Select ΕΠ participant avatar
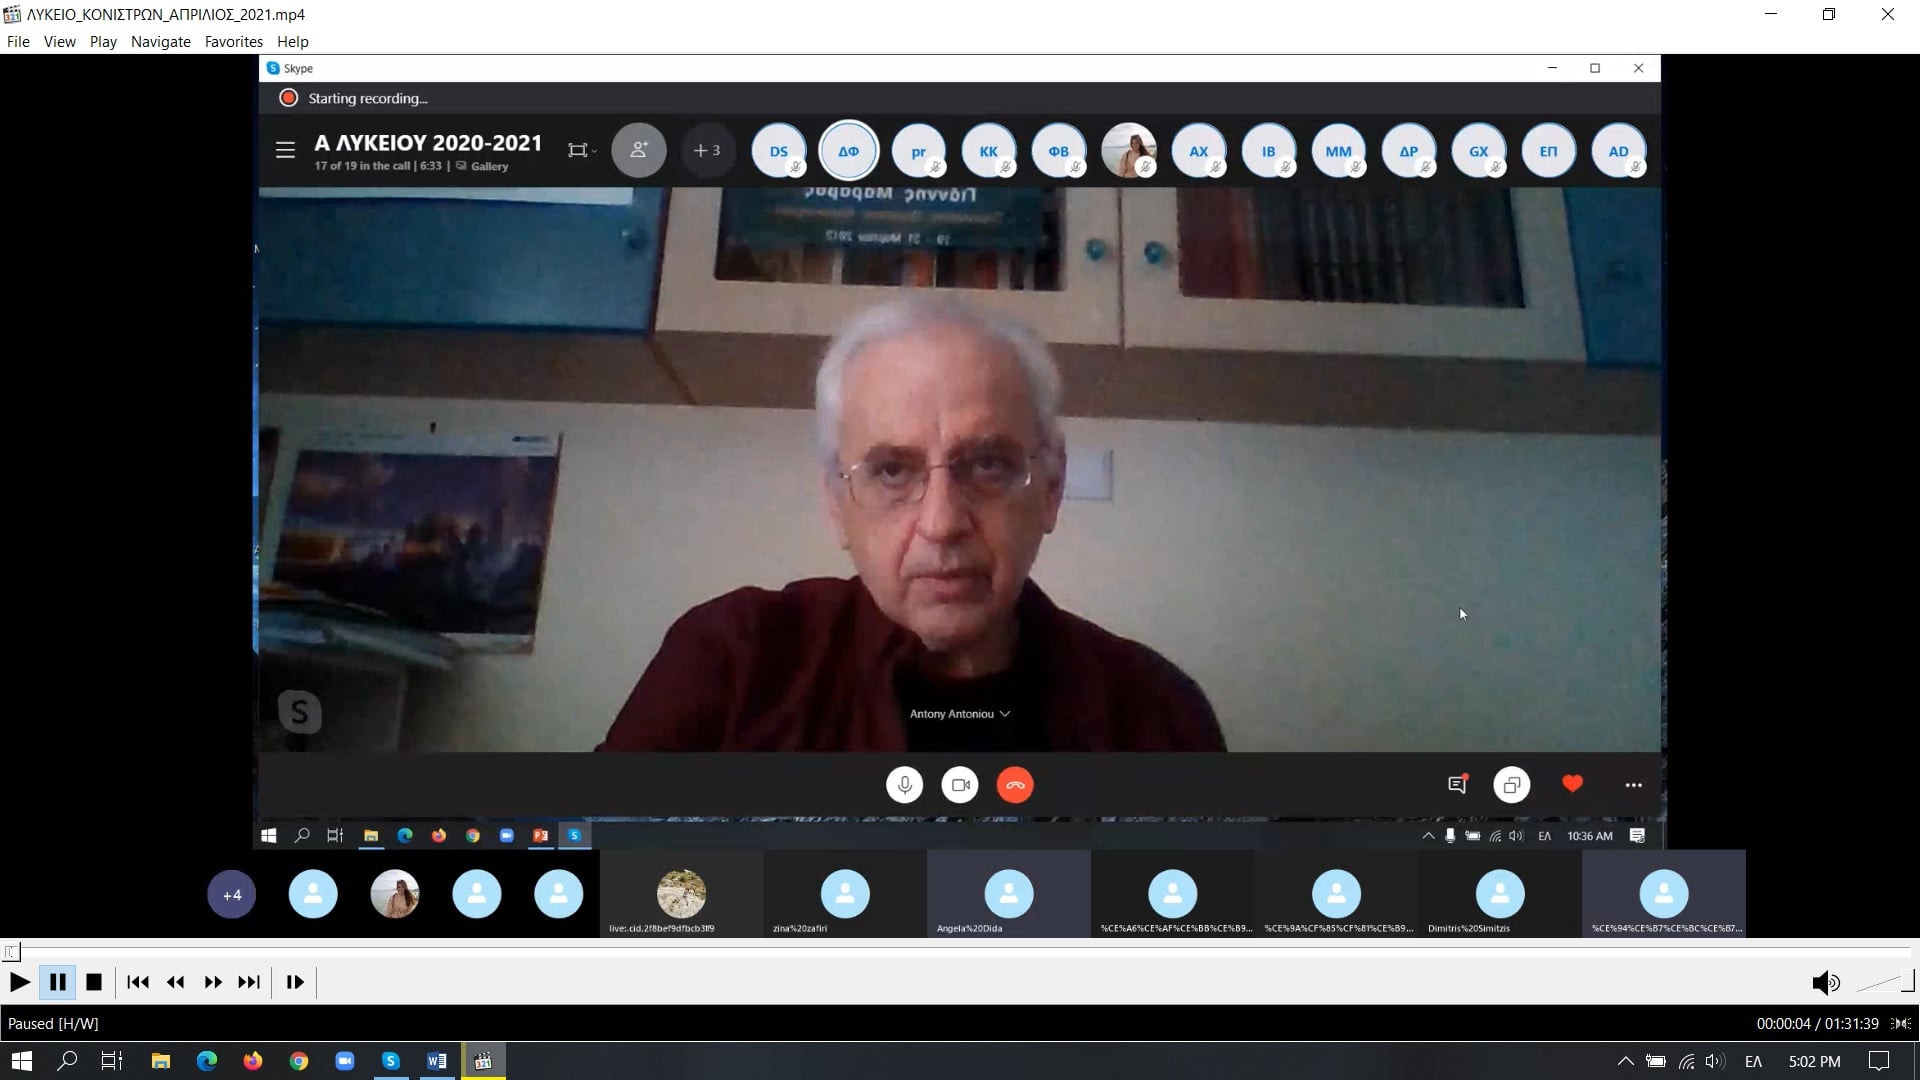This screenshot has height=1080, width=1920. click(x=1549, y=151)
